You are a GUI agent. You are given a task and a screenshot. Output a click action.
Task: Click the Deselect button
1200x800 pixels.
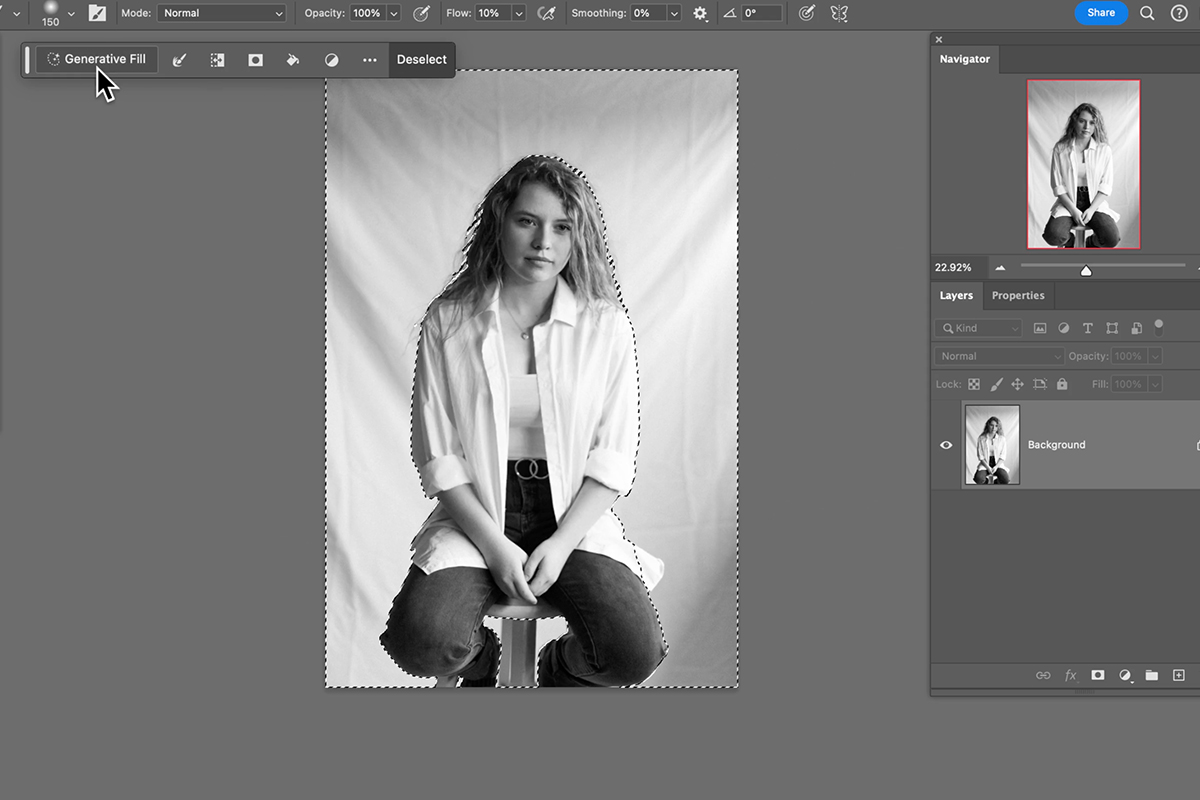coord(421,59)
